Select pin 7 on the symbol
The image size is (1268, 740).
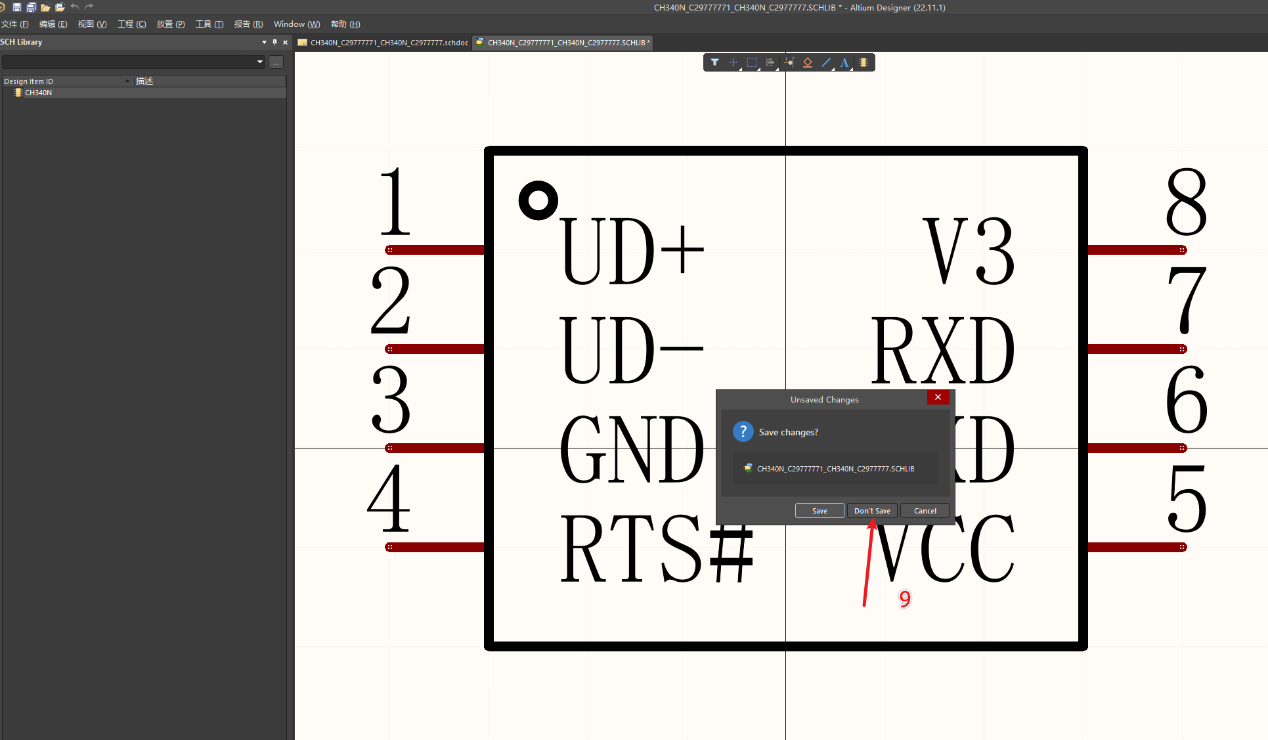coord(1137,349)
